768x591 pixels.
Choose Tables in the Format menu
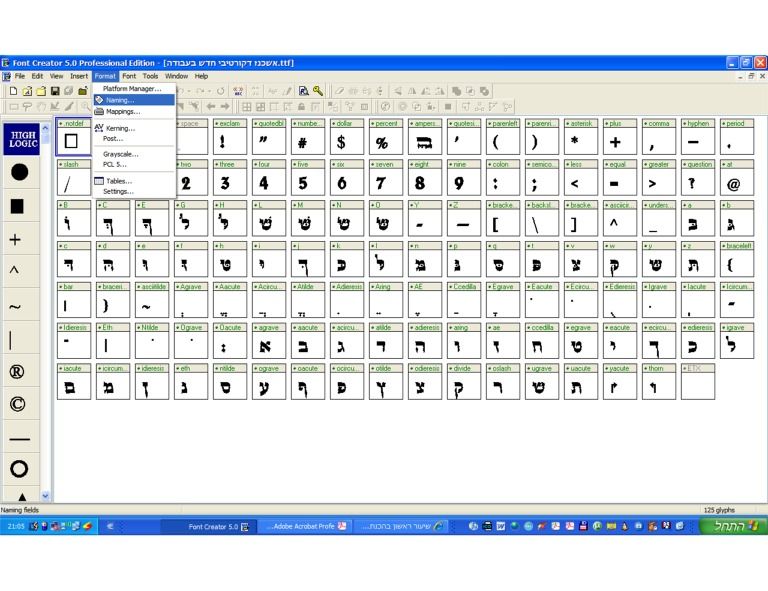[x=134, y=181]
